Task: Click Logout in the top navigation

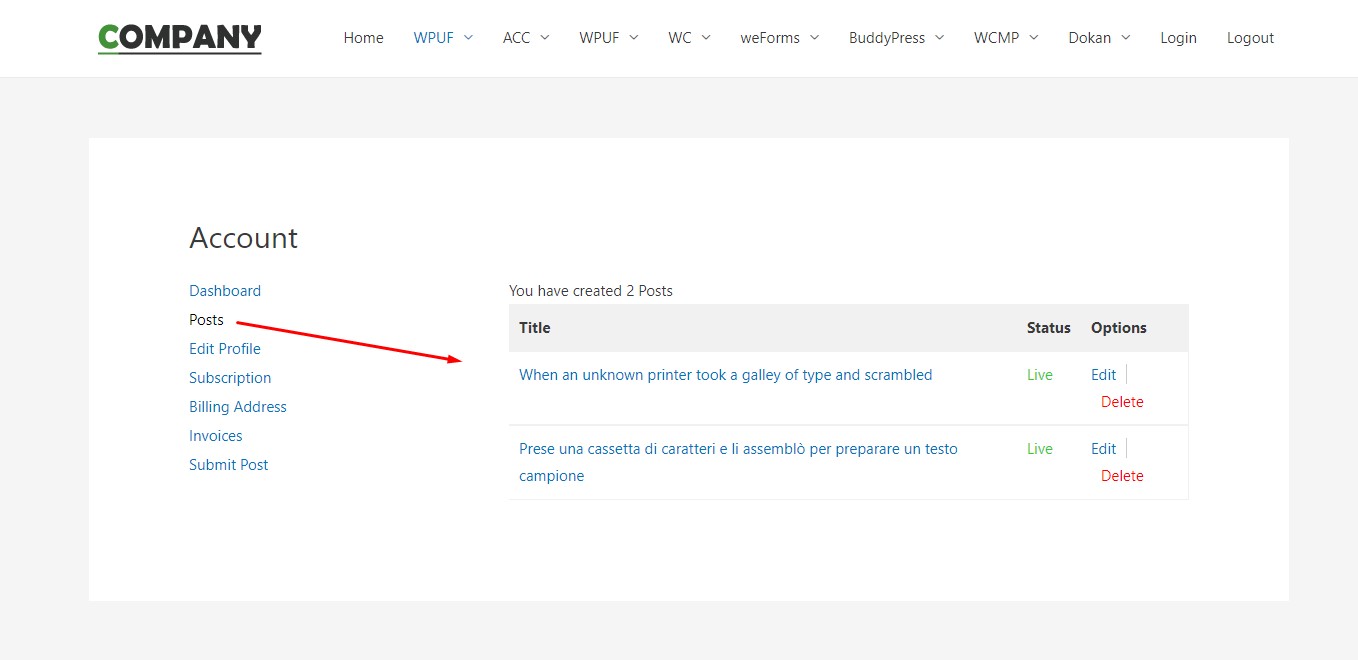Action: 1250,38
